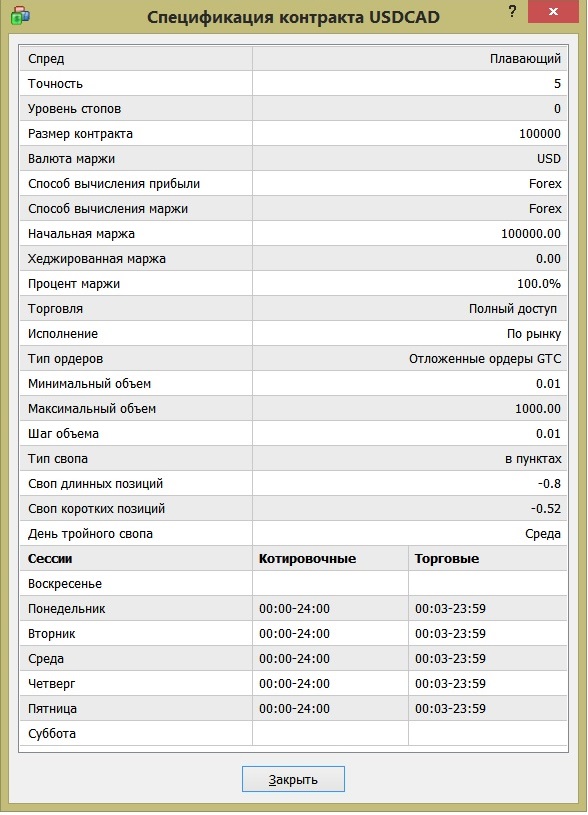Click the Уровень стопов row label
Image resolution: width=588 pixels, height=815 pixels.
tap(74, 109)
